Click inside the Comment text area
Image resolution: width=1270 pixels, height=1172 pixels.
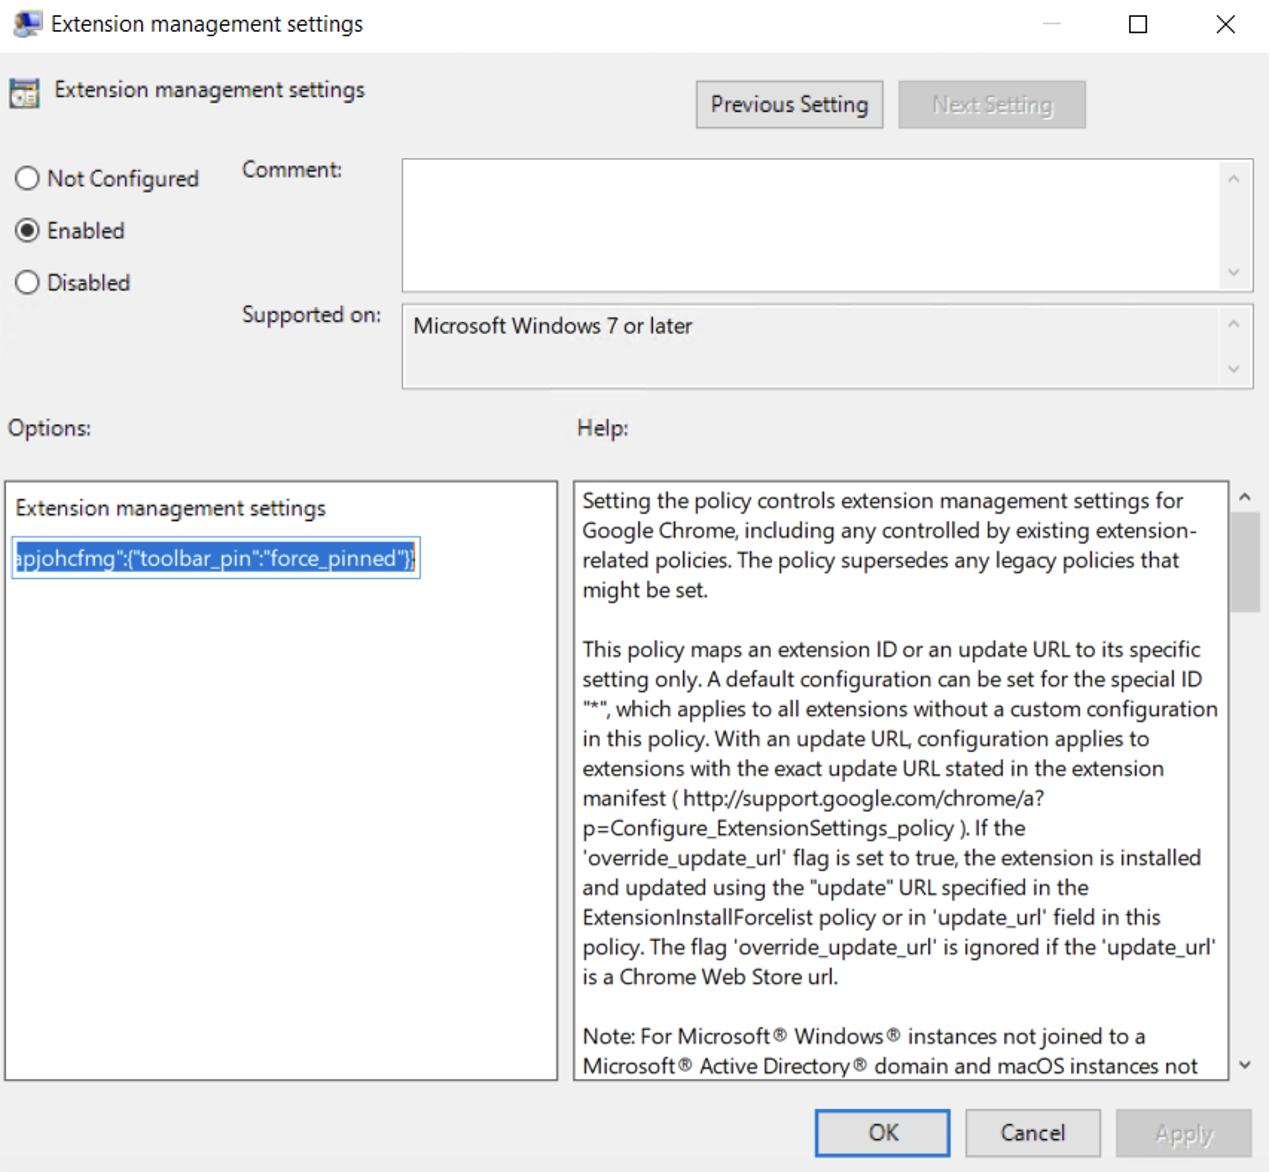[x=810, y=225]
